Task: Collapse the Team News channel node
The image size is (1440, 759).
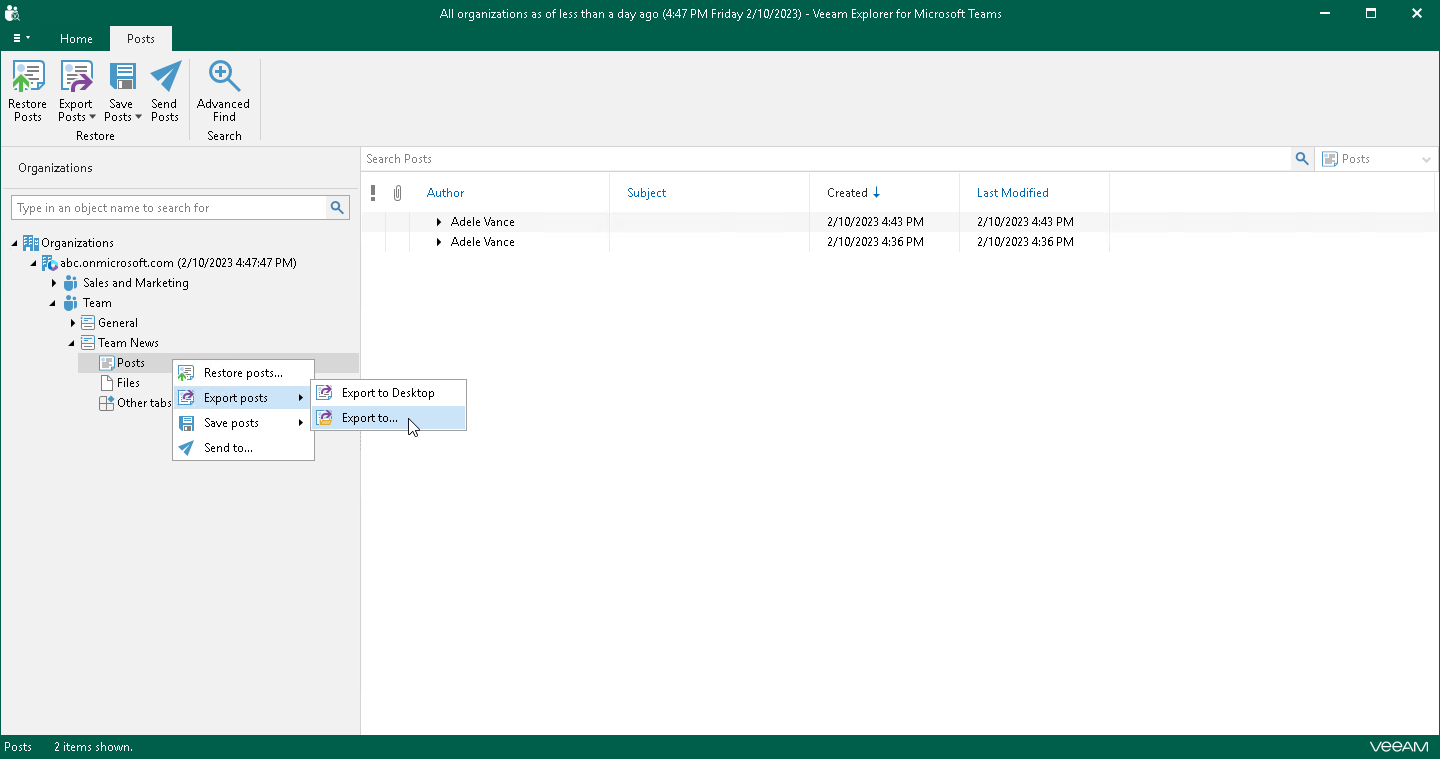Action: [x=73, y=343]
